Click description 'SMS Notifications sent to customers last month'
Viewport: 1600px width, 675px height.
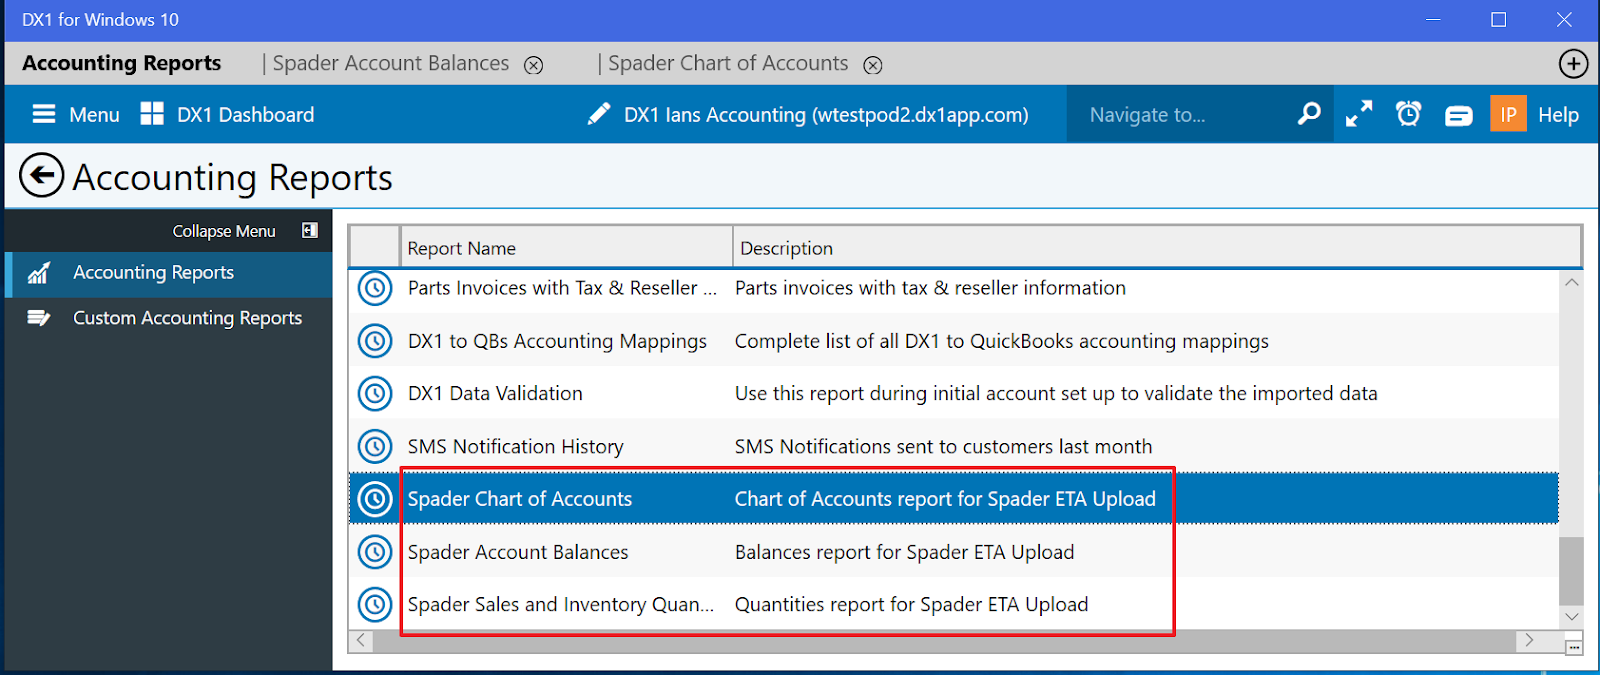point(943,447)
